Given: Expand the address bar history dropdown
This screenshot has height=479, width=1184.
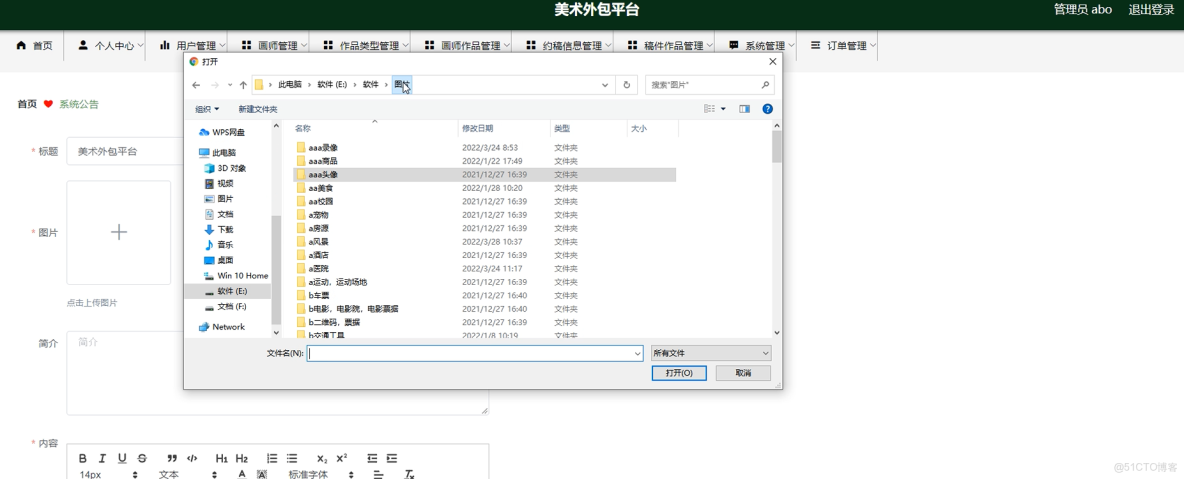Looking at the screenshot, I should point(605,85).
